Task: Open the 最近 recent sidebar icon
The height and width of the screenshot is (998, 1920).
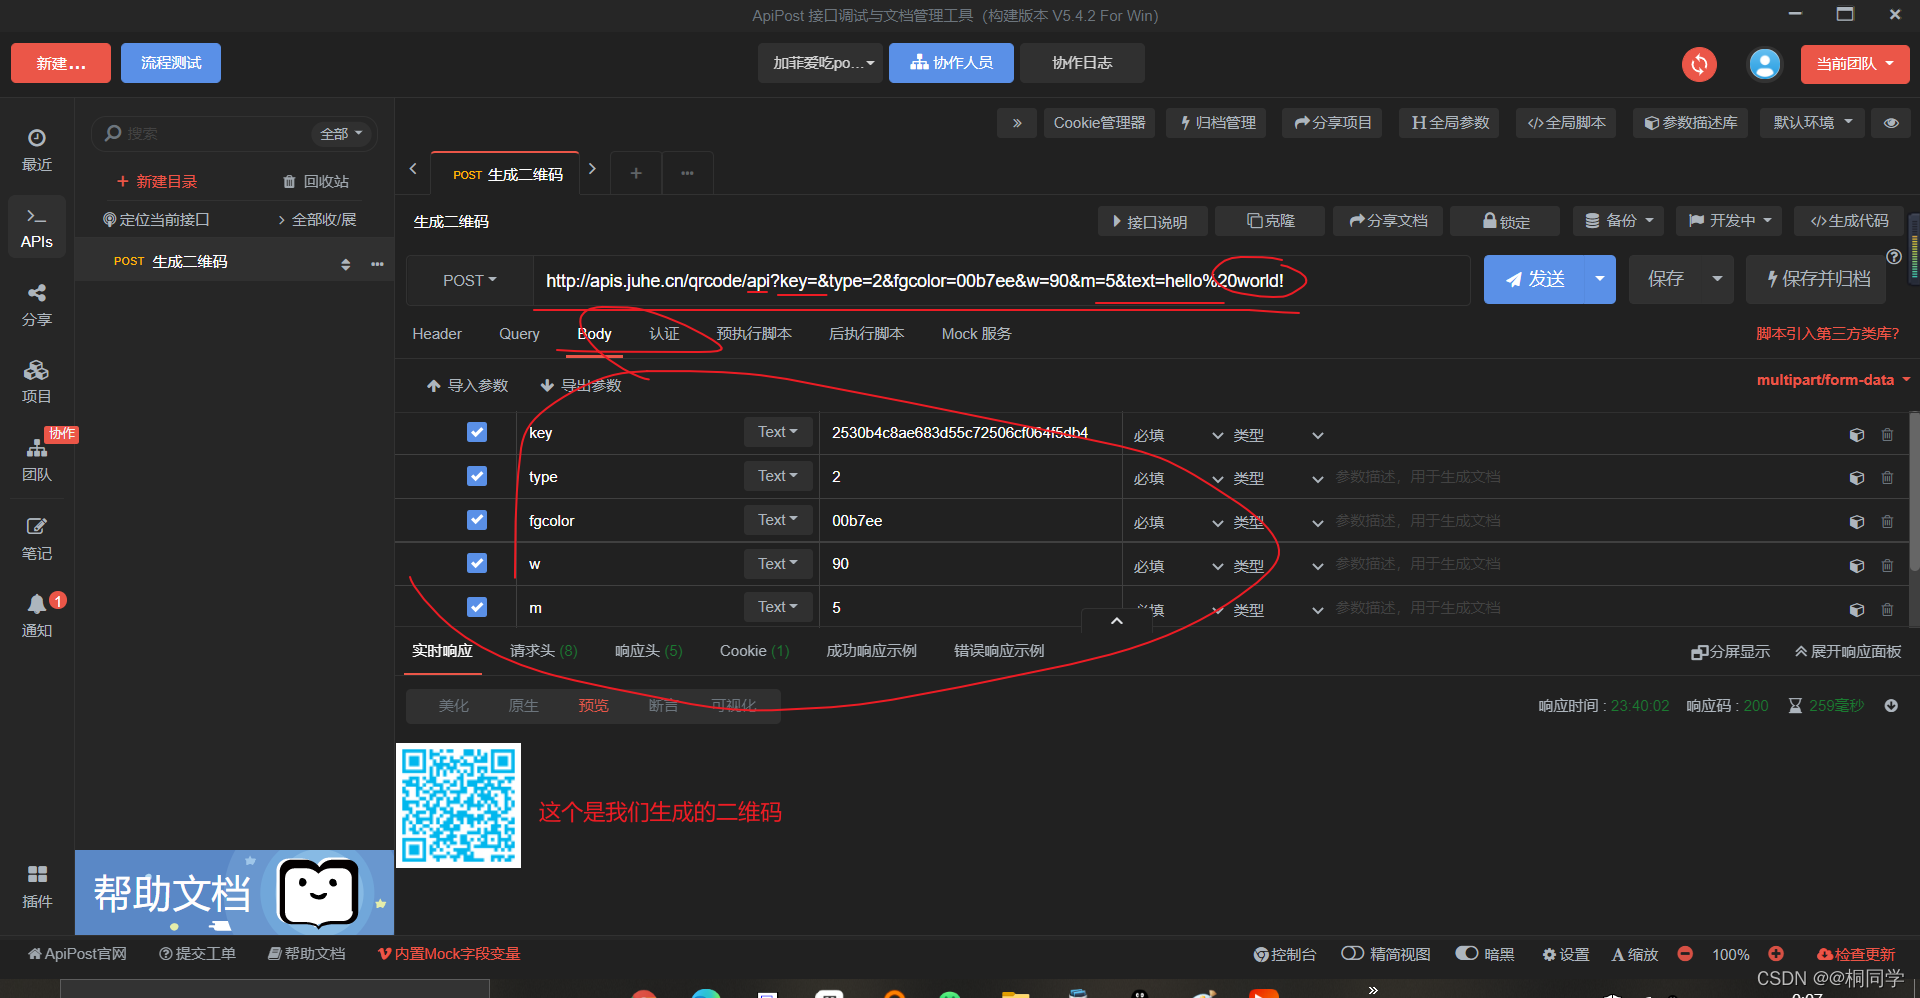Action: [37, 150]
